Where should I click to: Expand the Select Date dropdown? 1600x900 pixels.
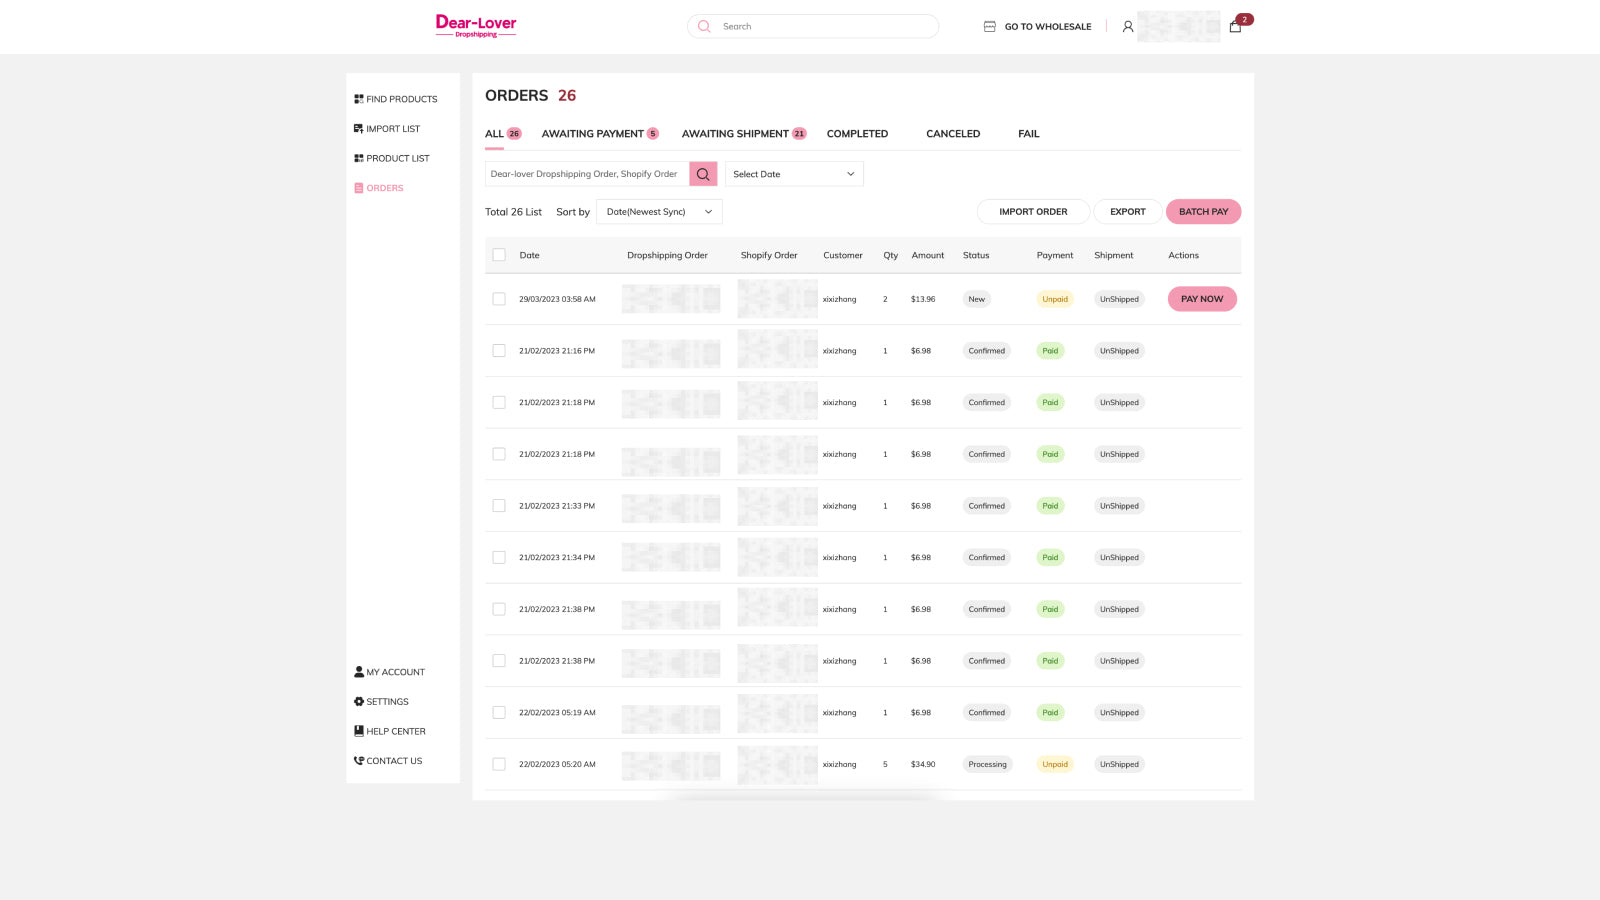(x=794, y=174)
